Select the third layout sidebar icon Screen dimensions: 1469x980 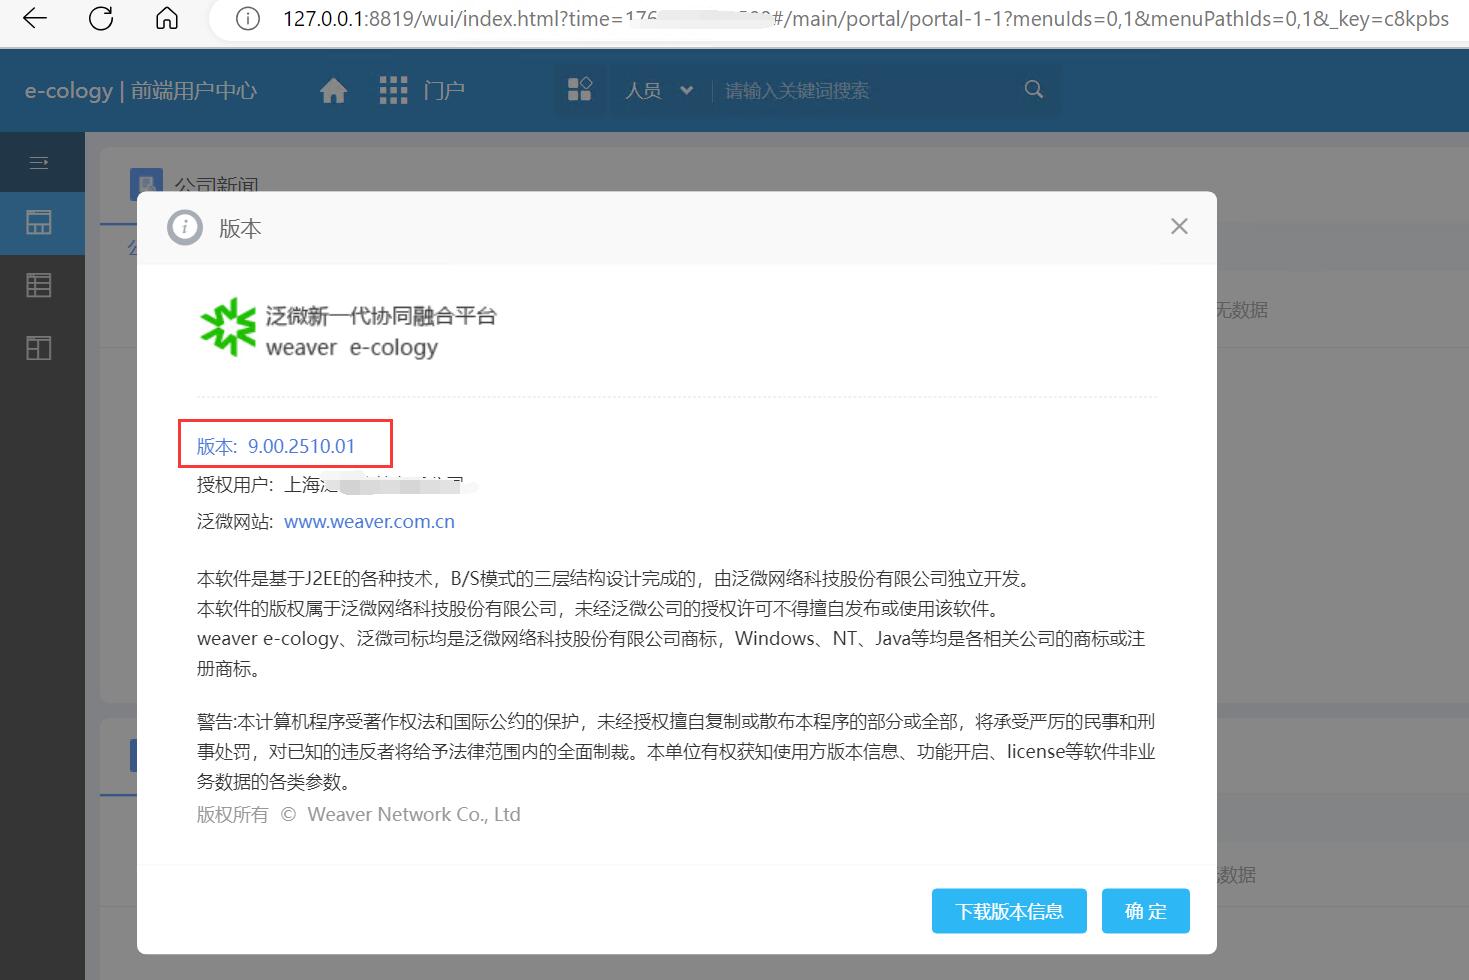pos(39,348)
